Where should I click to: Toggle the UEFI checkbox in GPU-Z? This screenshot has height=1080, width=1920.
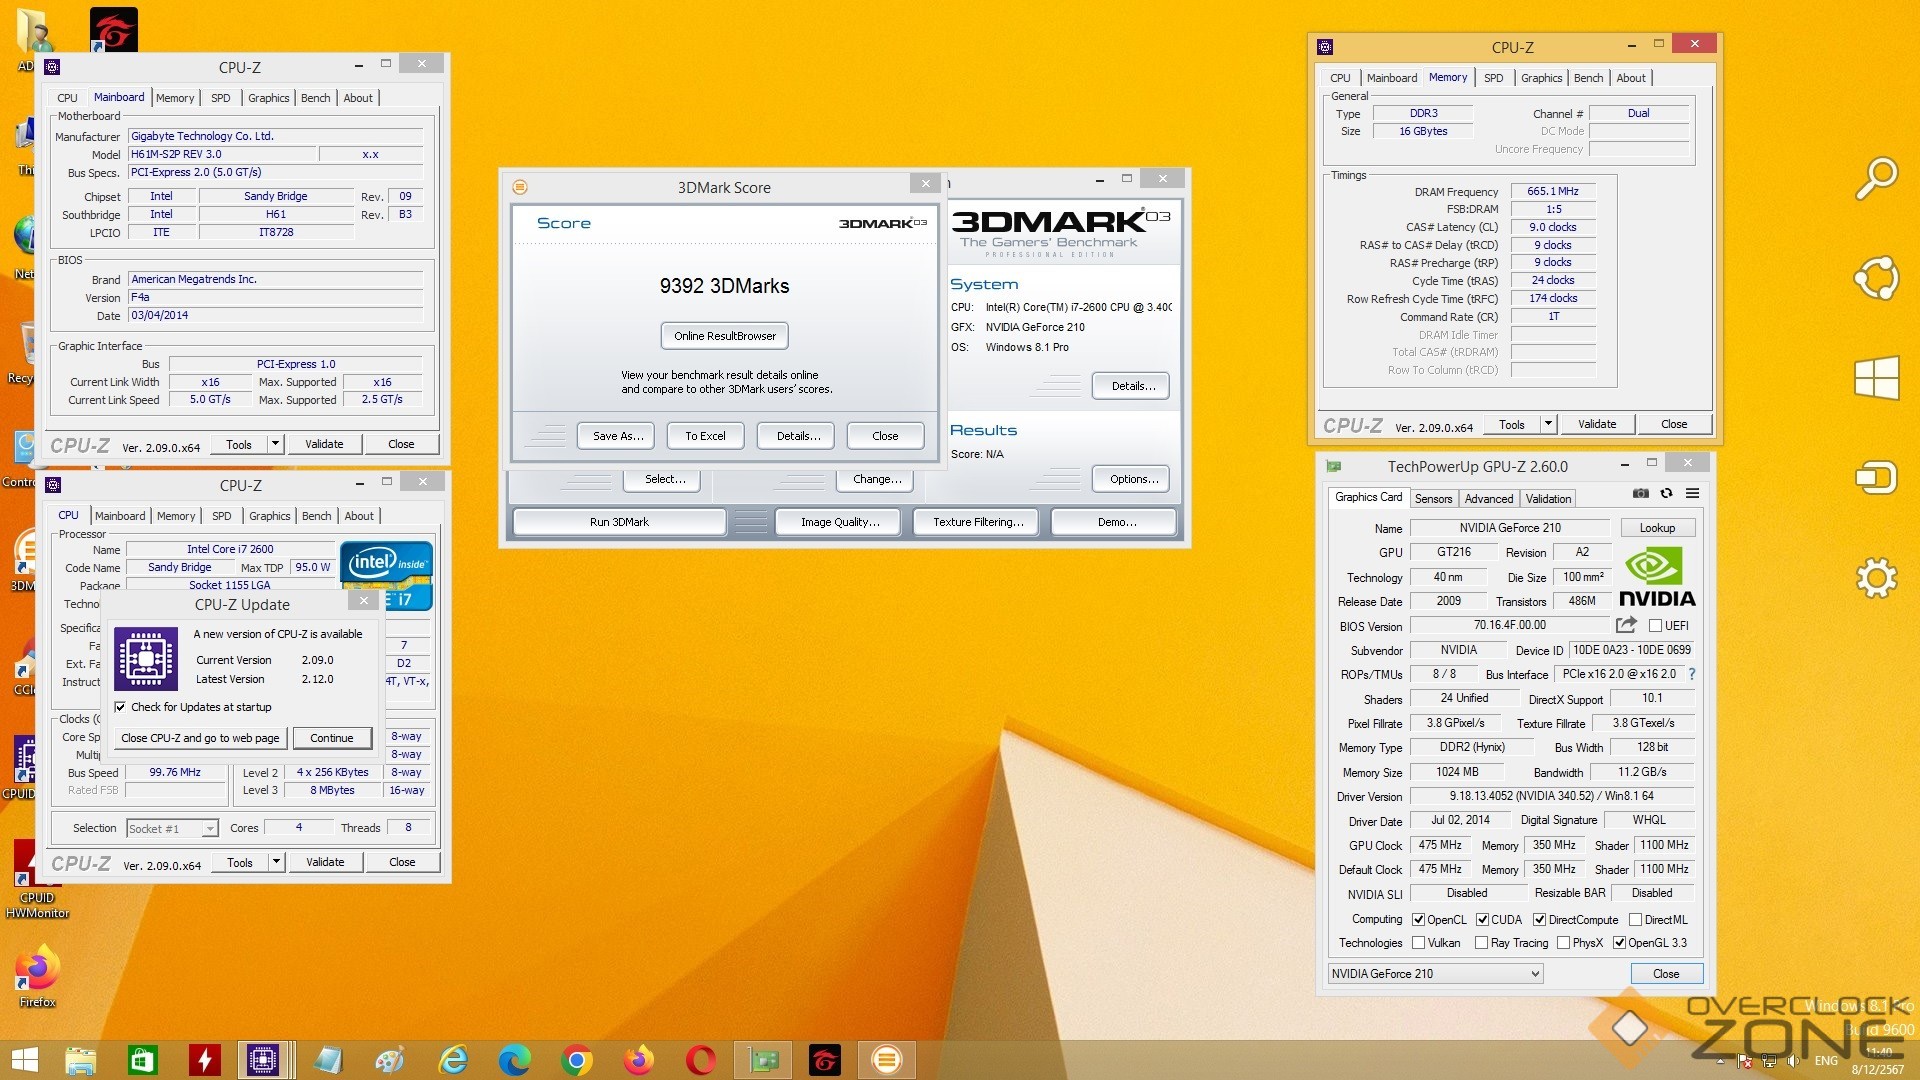point(1655,626)
